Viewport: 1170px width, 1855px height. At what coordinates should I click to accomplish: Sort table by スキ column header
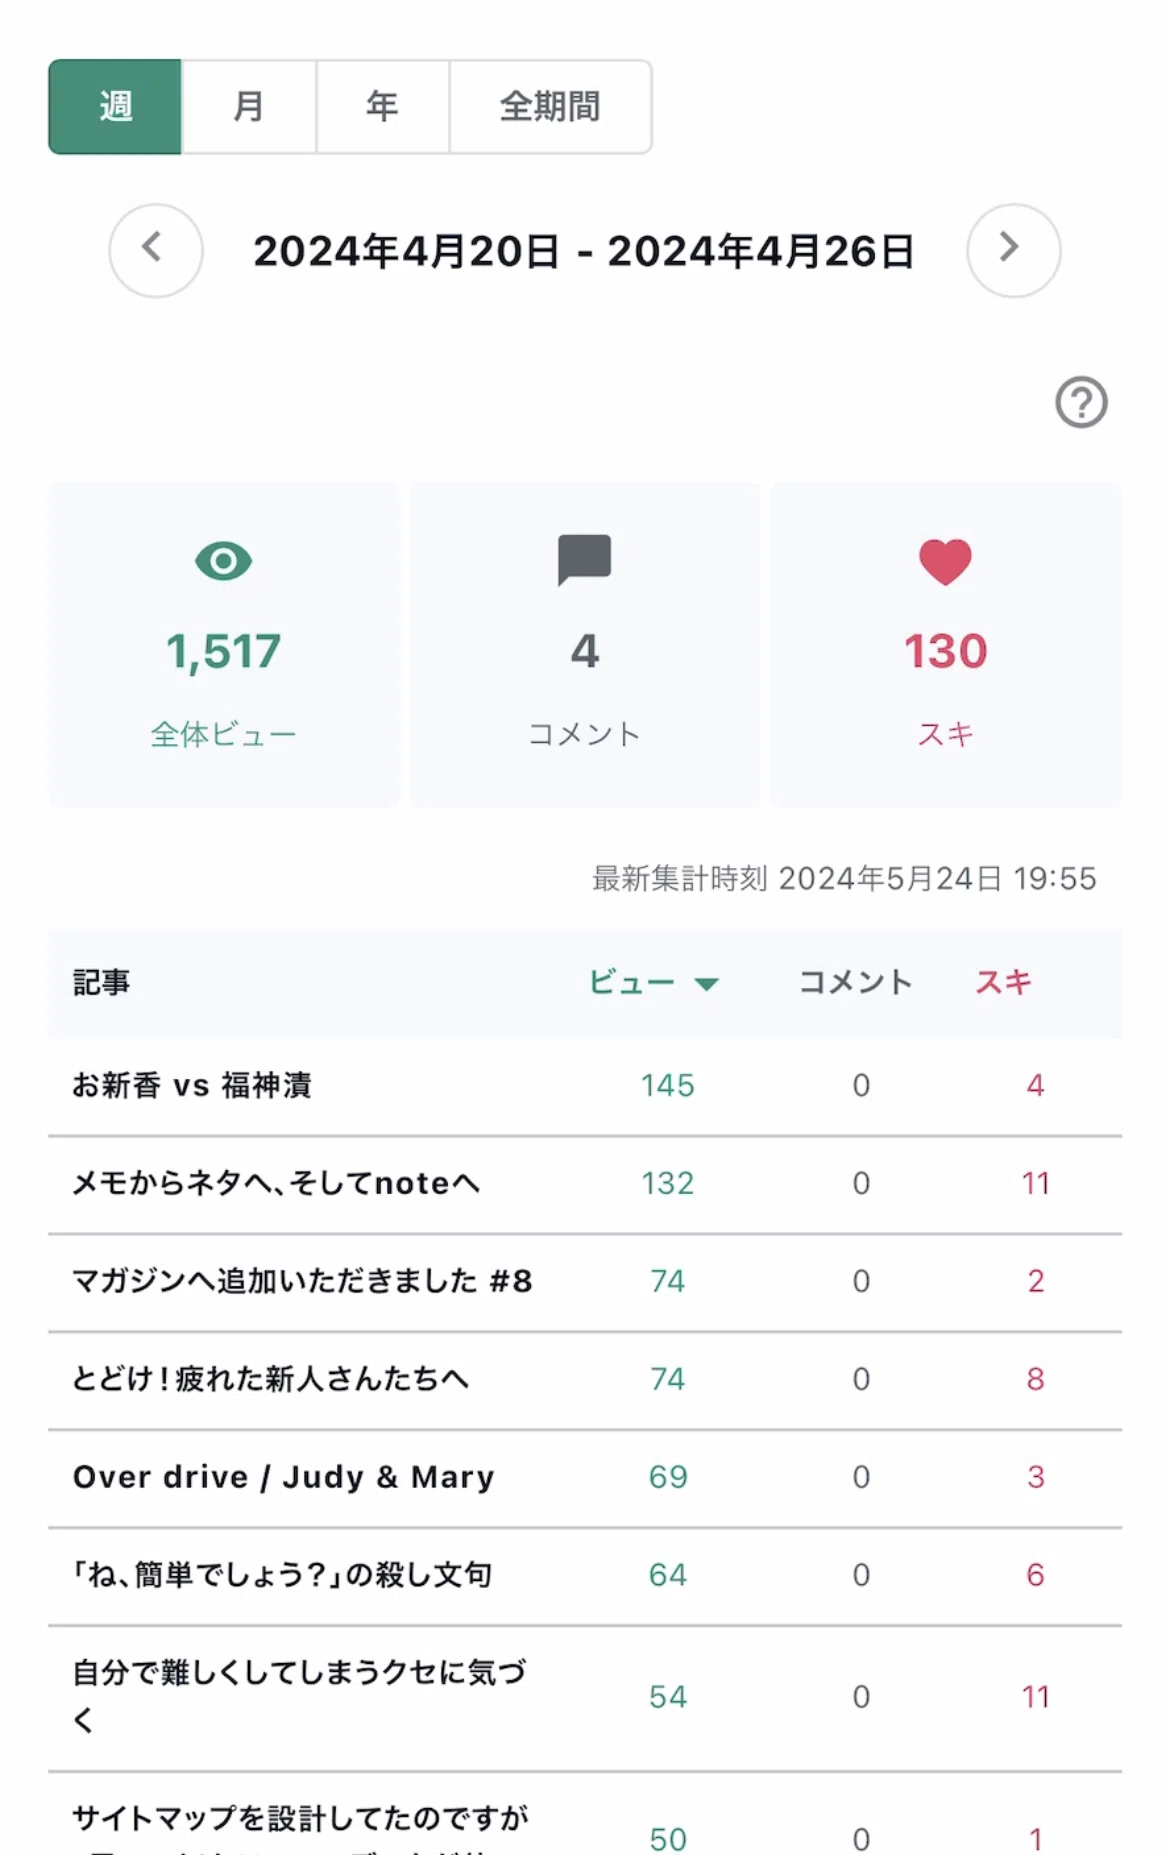click(1003, 982)
